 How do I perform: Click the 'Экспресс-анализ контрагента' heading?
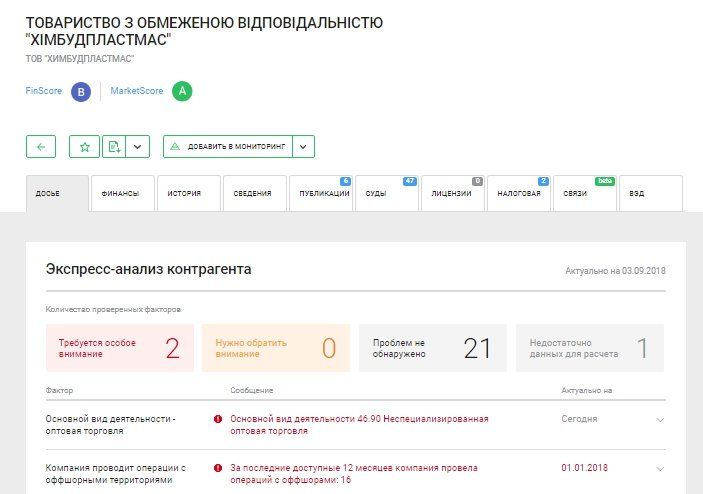pyautogui.click(x=148, y=269)
